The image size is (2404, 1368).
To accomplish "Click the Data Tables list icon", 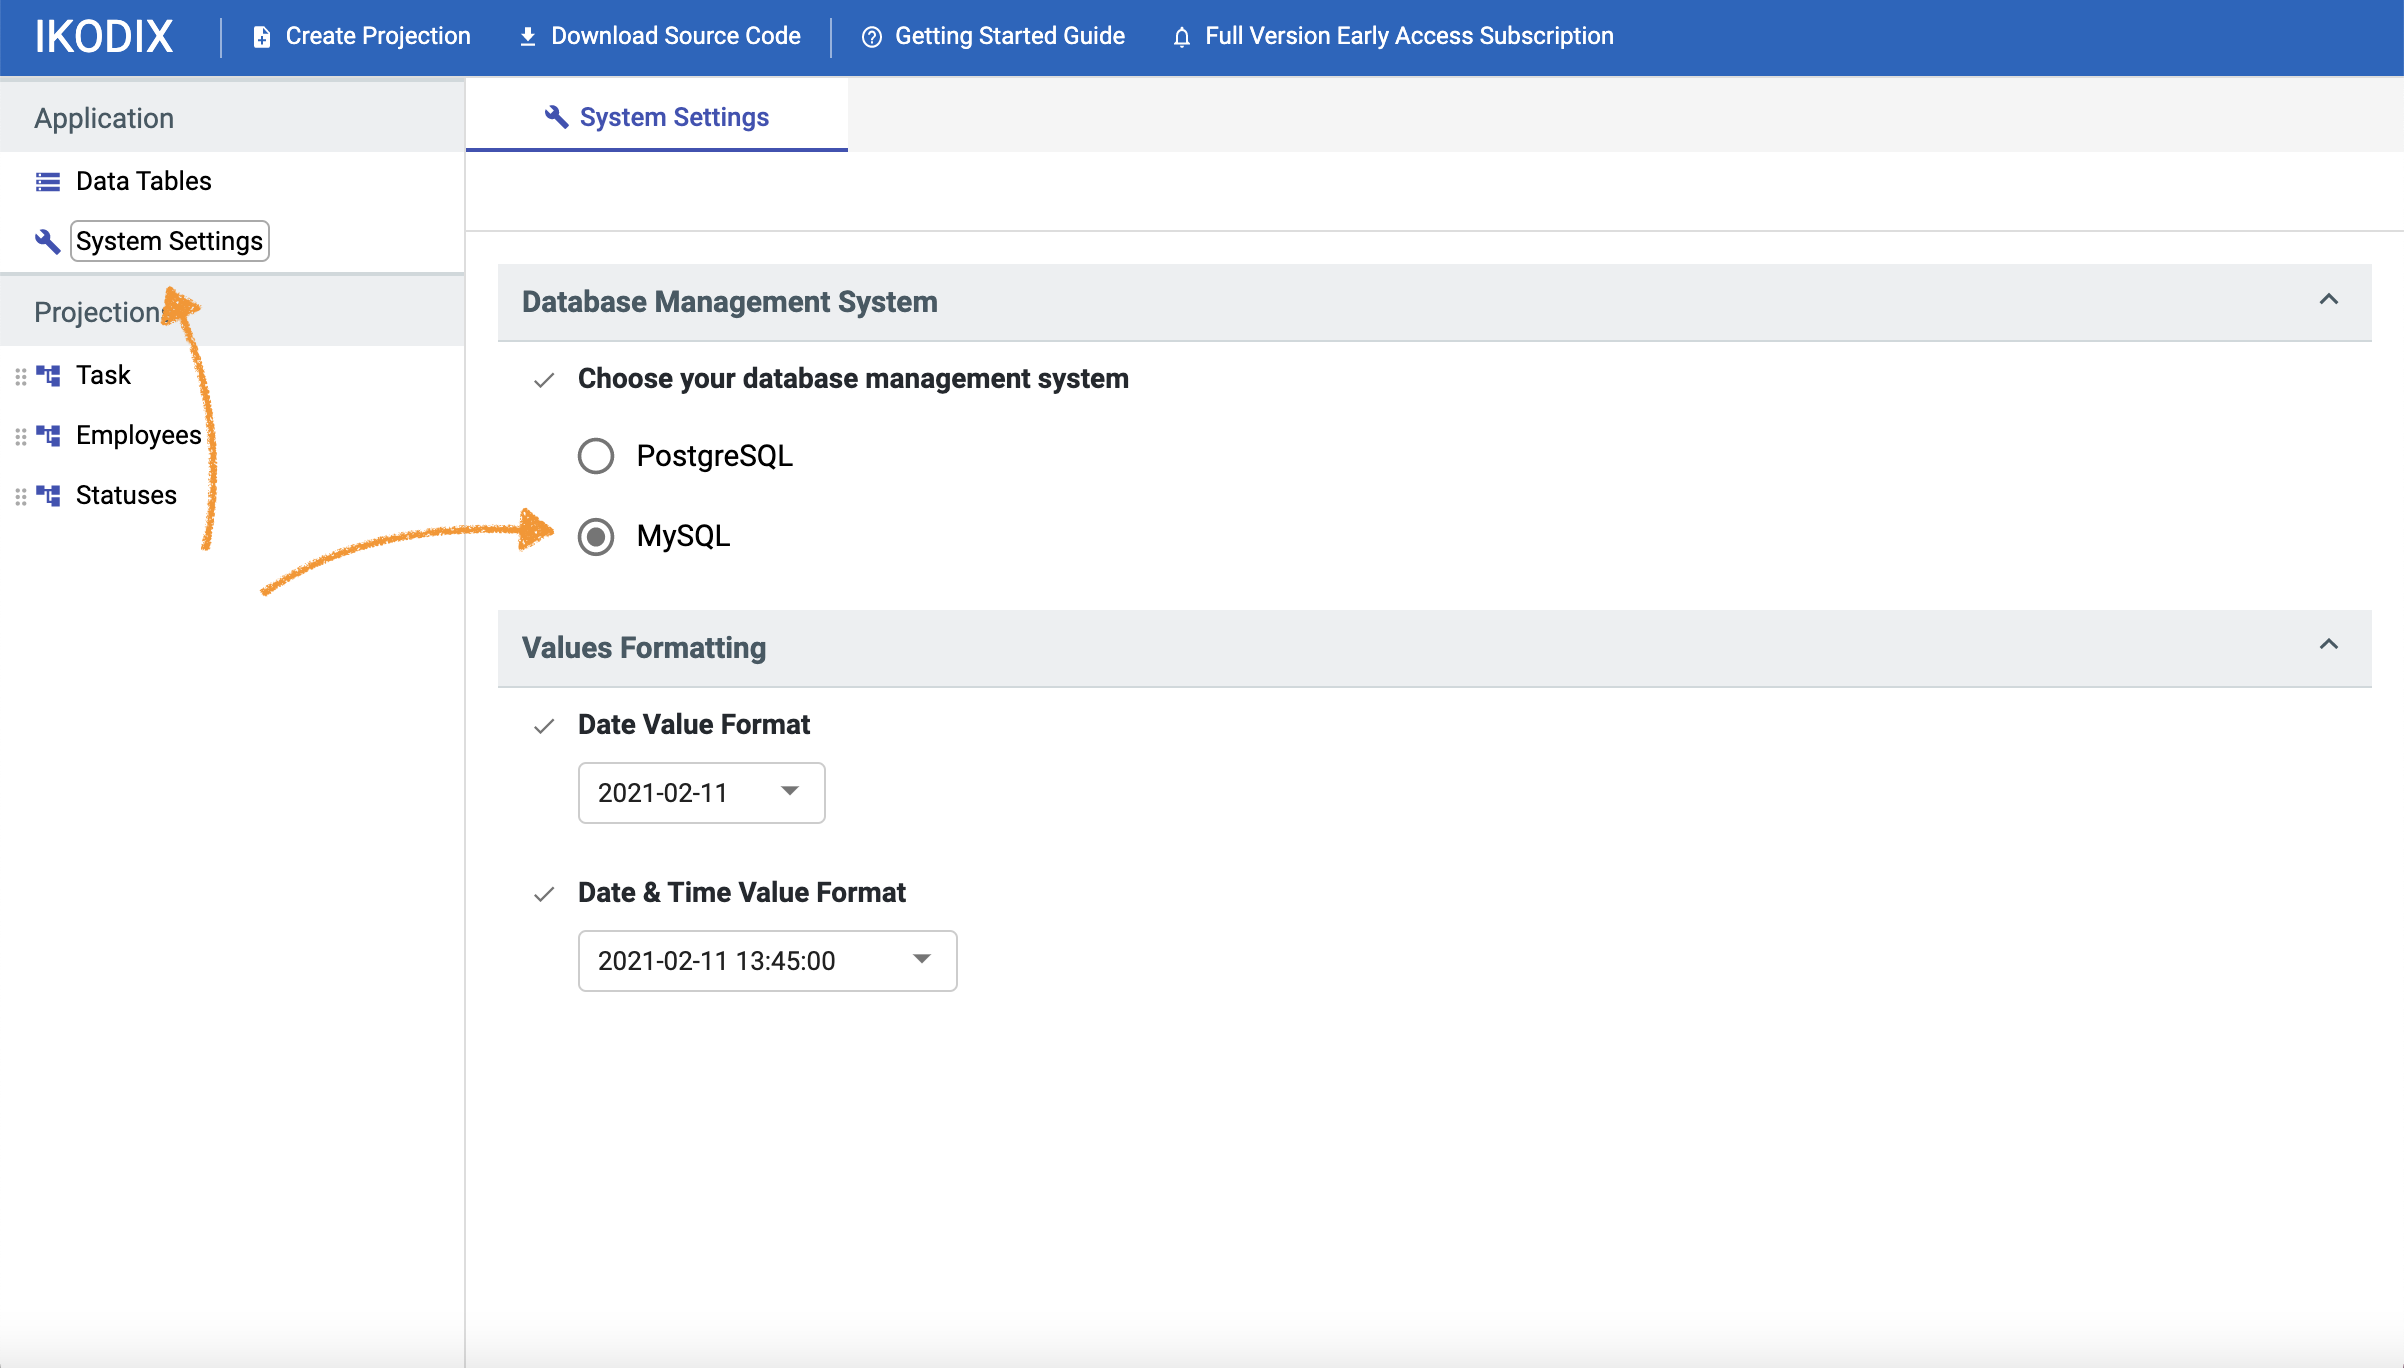I will click(x=48, y=181).
